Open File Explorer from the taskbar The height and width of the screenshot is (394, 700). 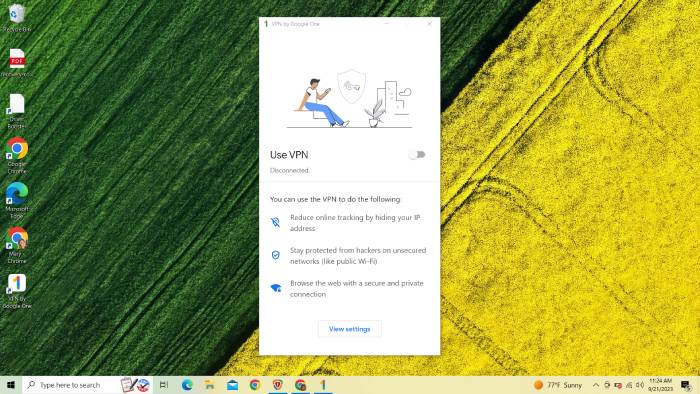pos(209,385)
